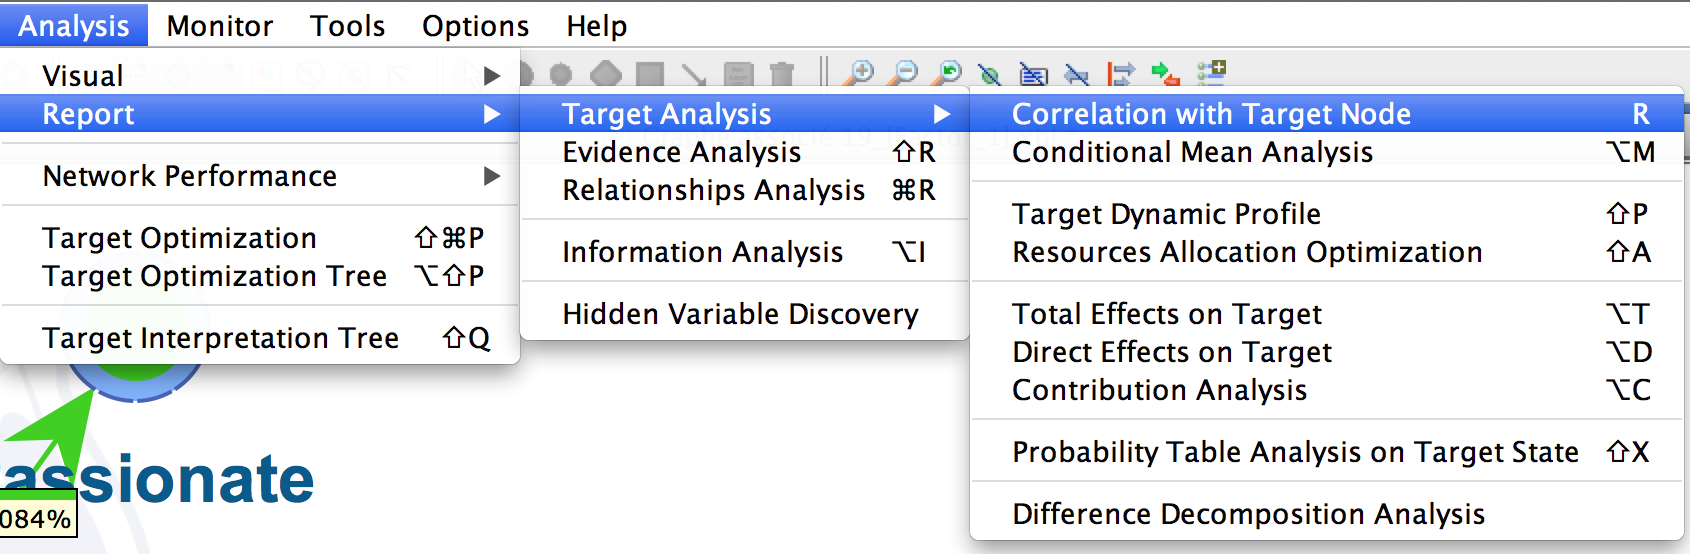Choose Conditional Mean Analysis
Screen dimensions: 1690x554
click(1327, 152)
